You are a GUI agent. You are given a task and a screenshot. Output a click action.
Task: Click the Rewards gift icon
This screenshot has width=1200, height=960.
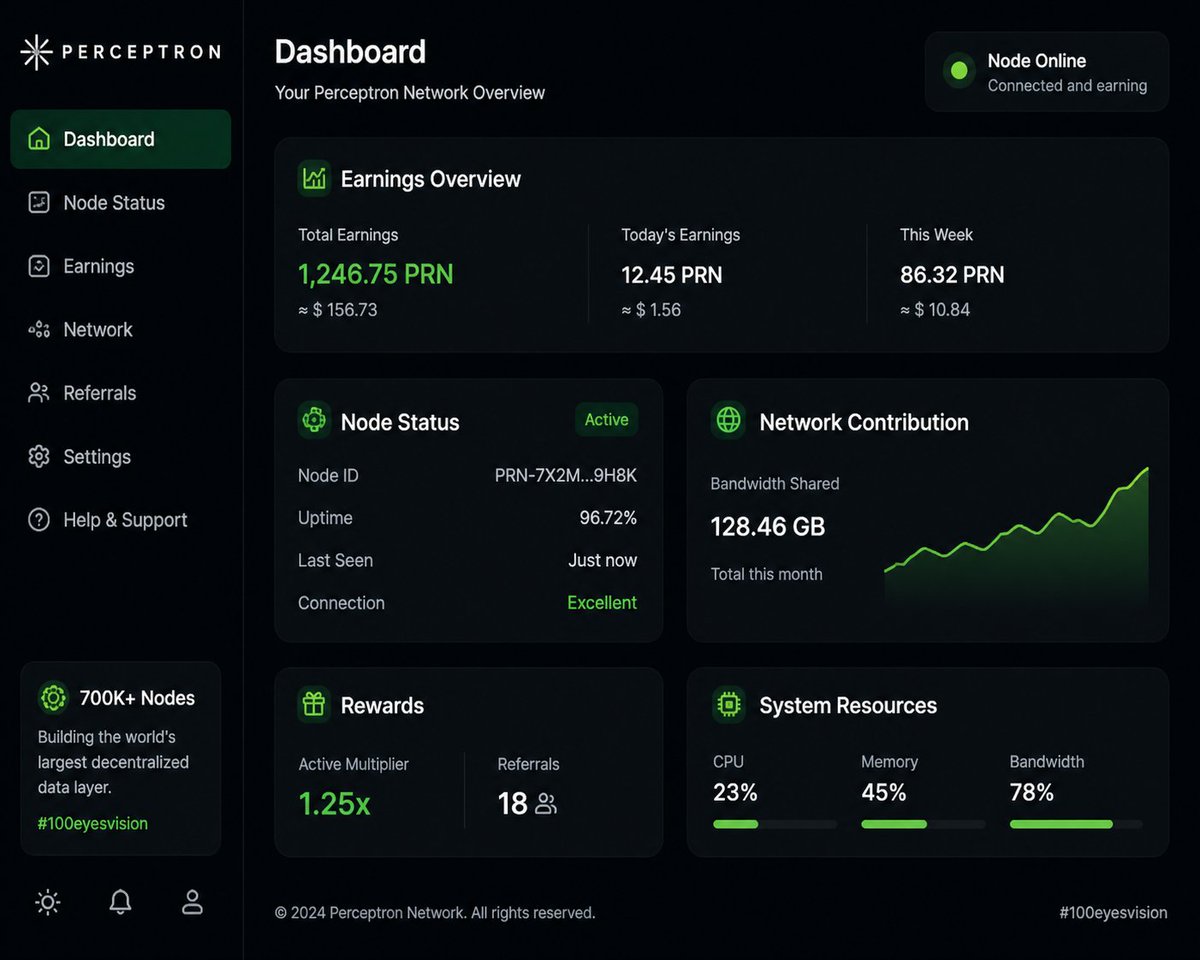tap(314, 705)
